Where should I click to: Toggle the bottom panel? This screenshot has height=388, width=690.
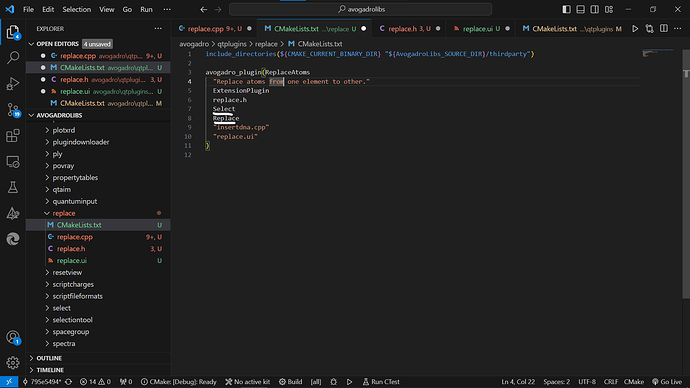click(580, 9)
